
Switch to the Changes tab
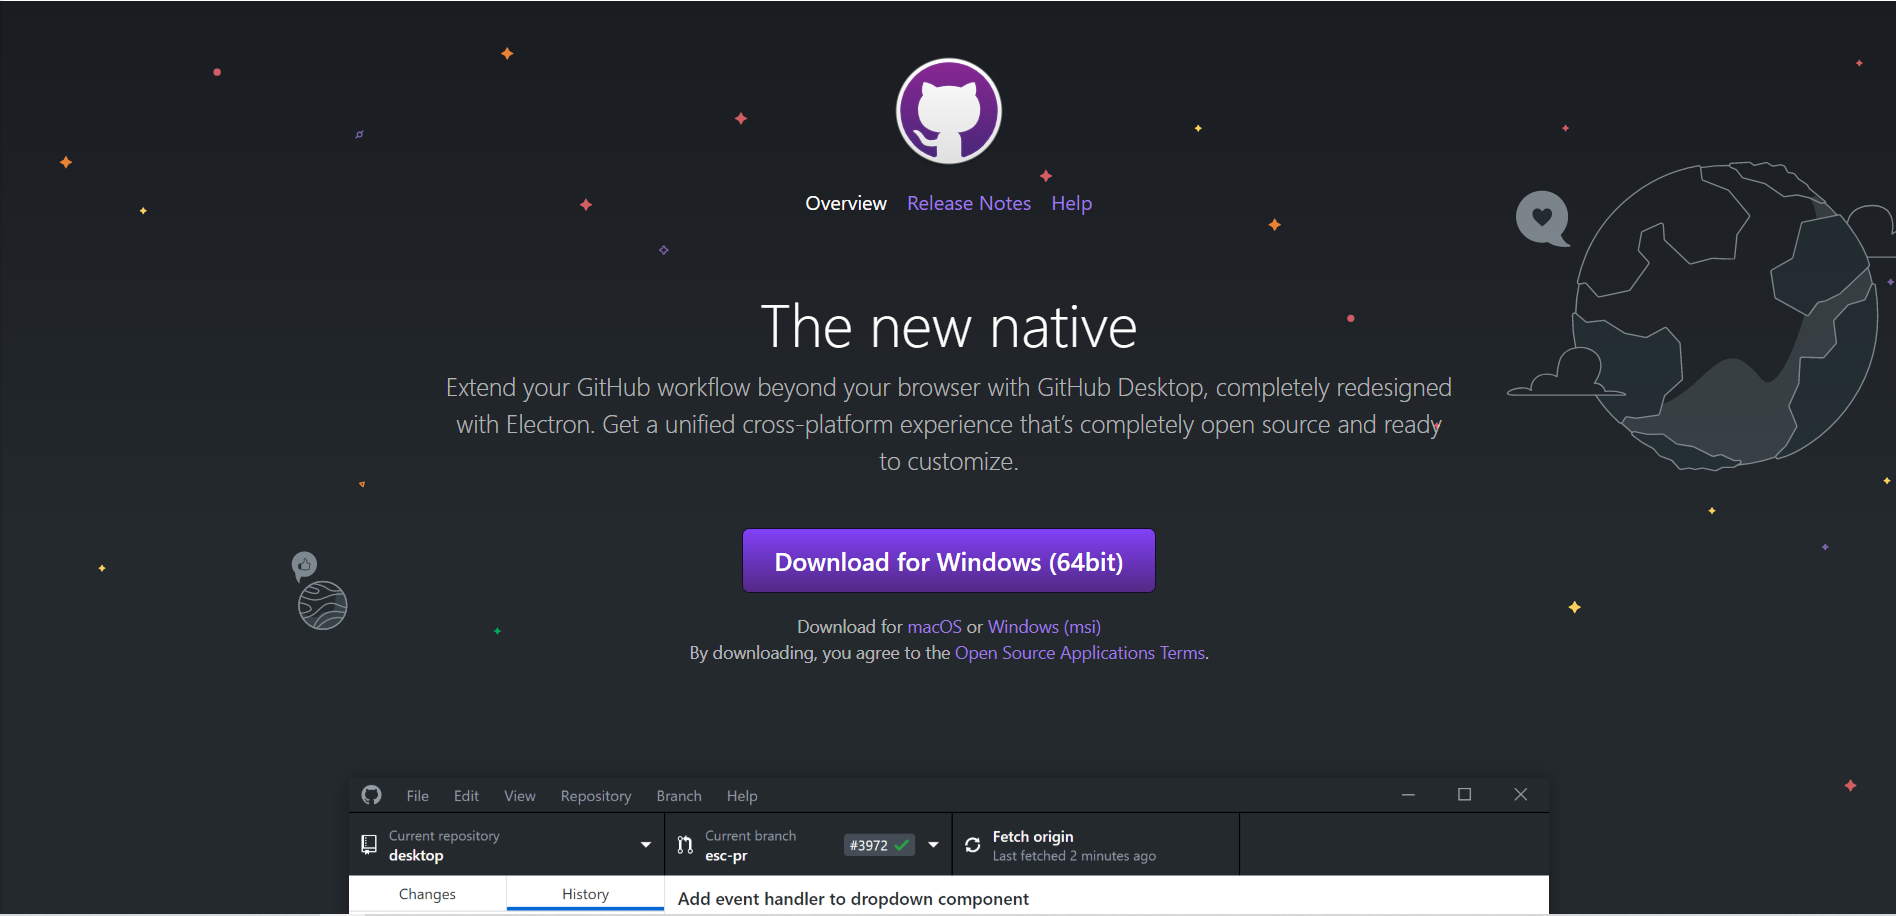(x=427, y=894)
